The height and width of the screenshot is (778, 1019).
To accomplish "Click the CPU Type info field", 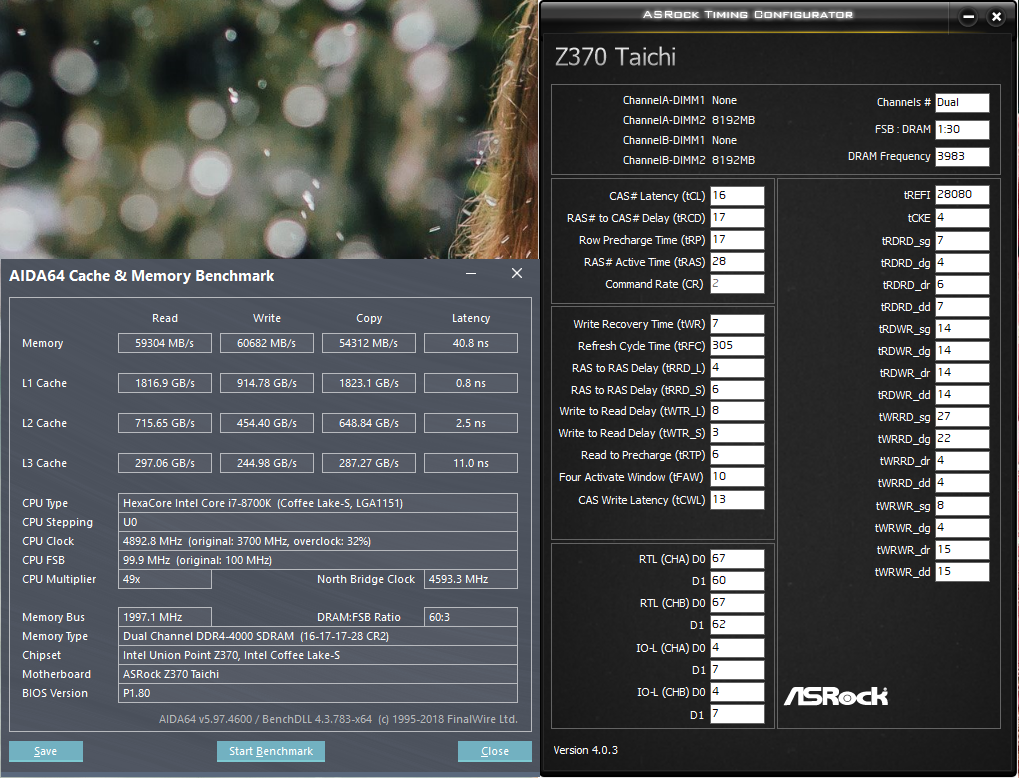I will (x=318, y=503).
